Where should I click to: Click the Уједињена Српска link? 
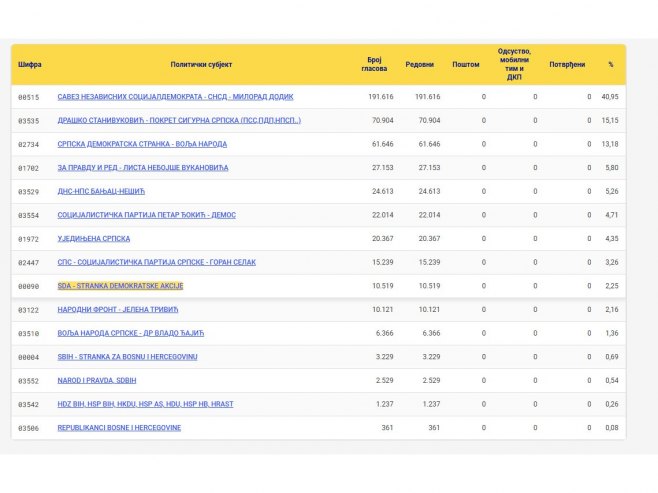94,239
